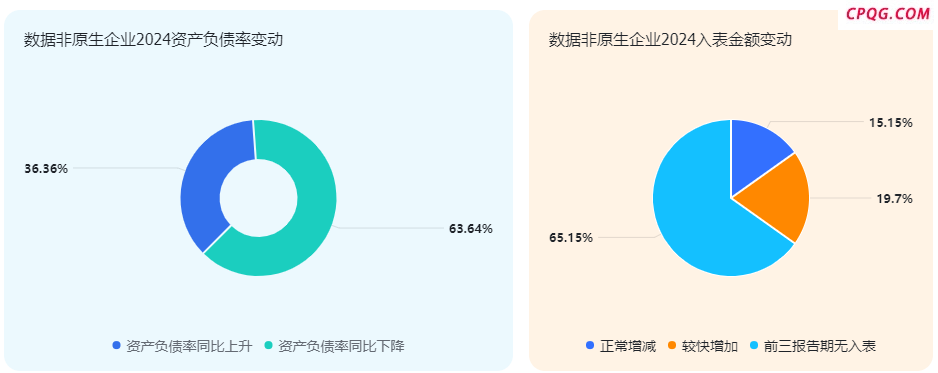This screenshot has height=373, width=938.
Task: Toggle the 资产负债率同比上升 legend dot
Action: [x=117, y=346]
